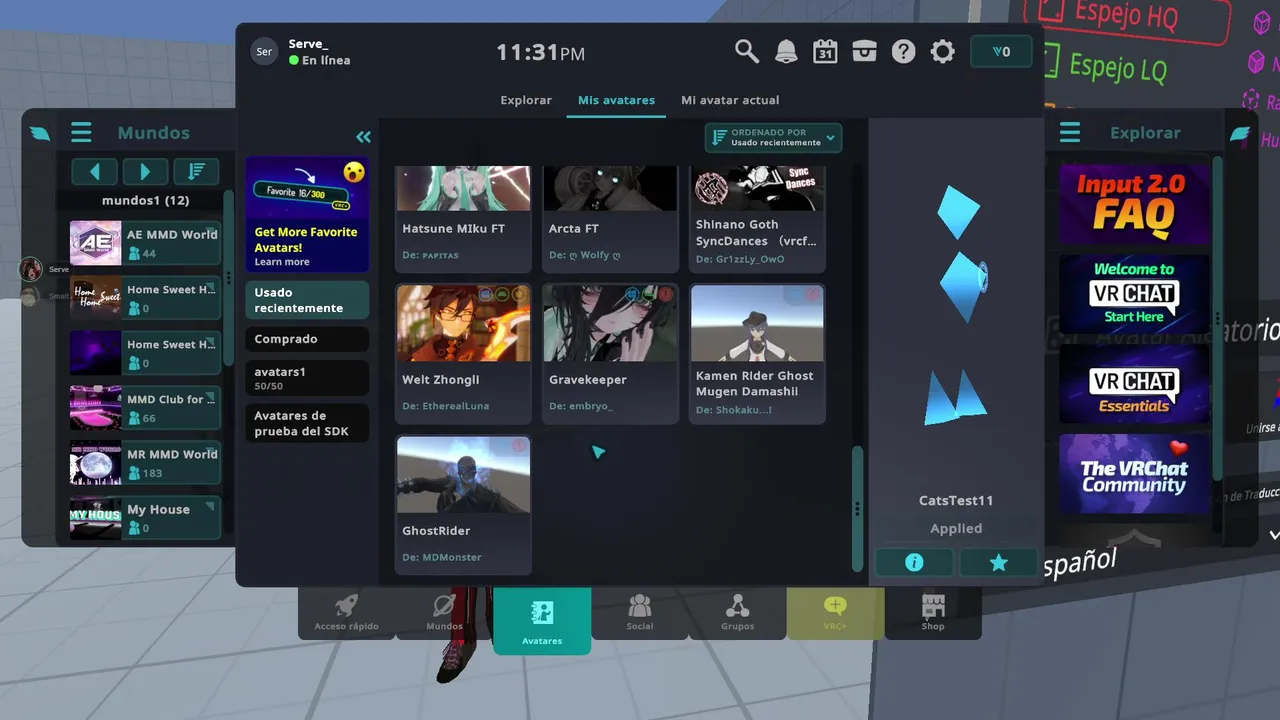This screenshot has width=1280, height=720.
Task: Open Shop tab in bottom bar
Action: click(x=933, y=613)
